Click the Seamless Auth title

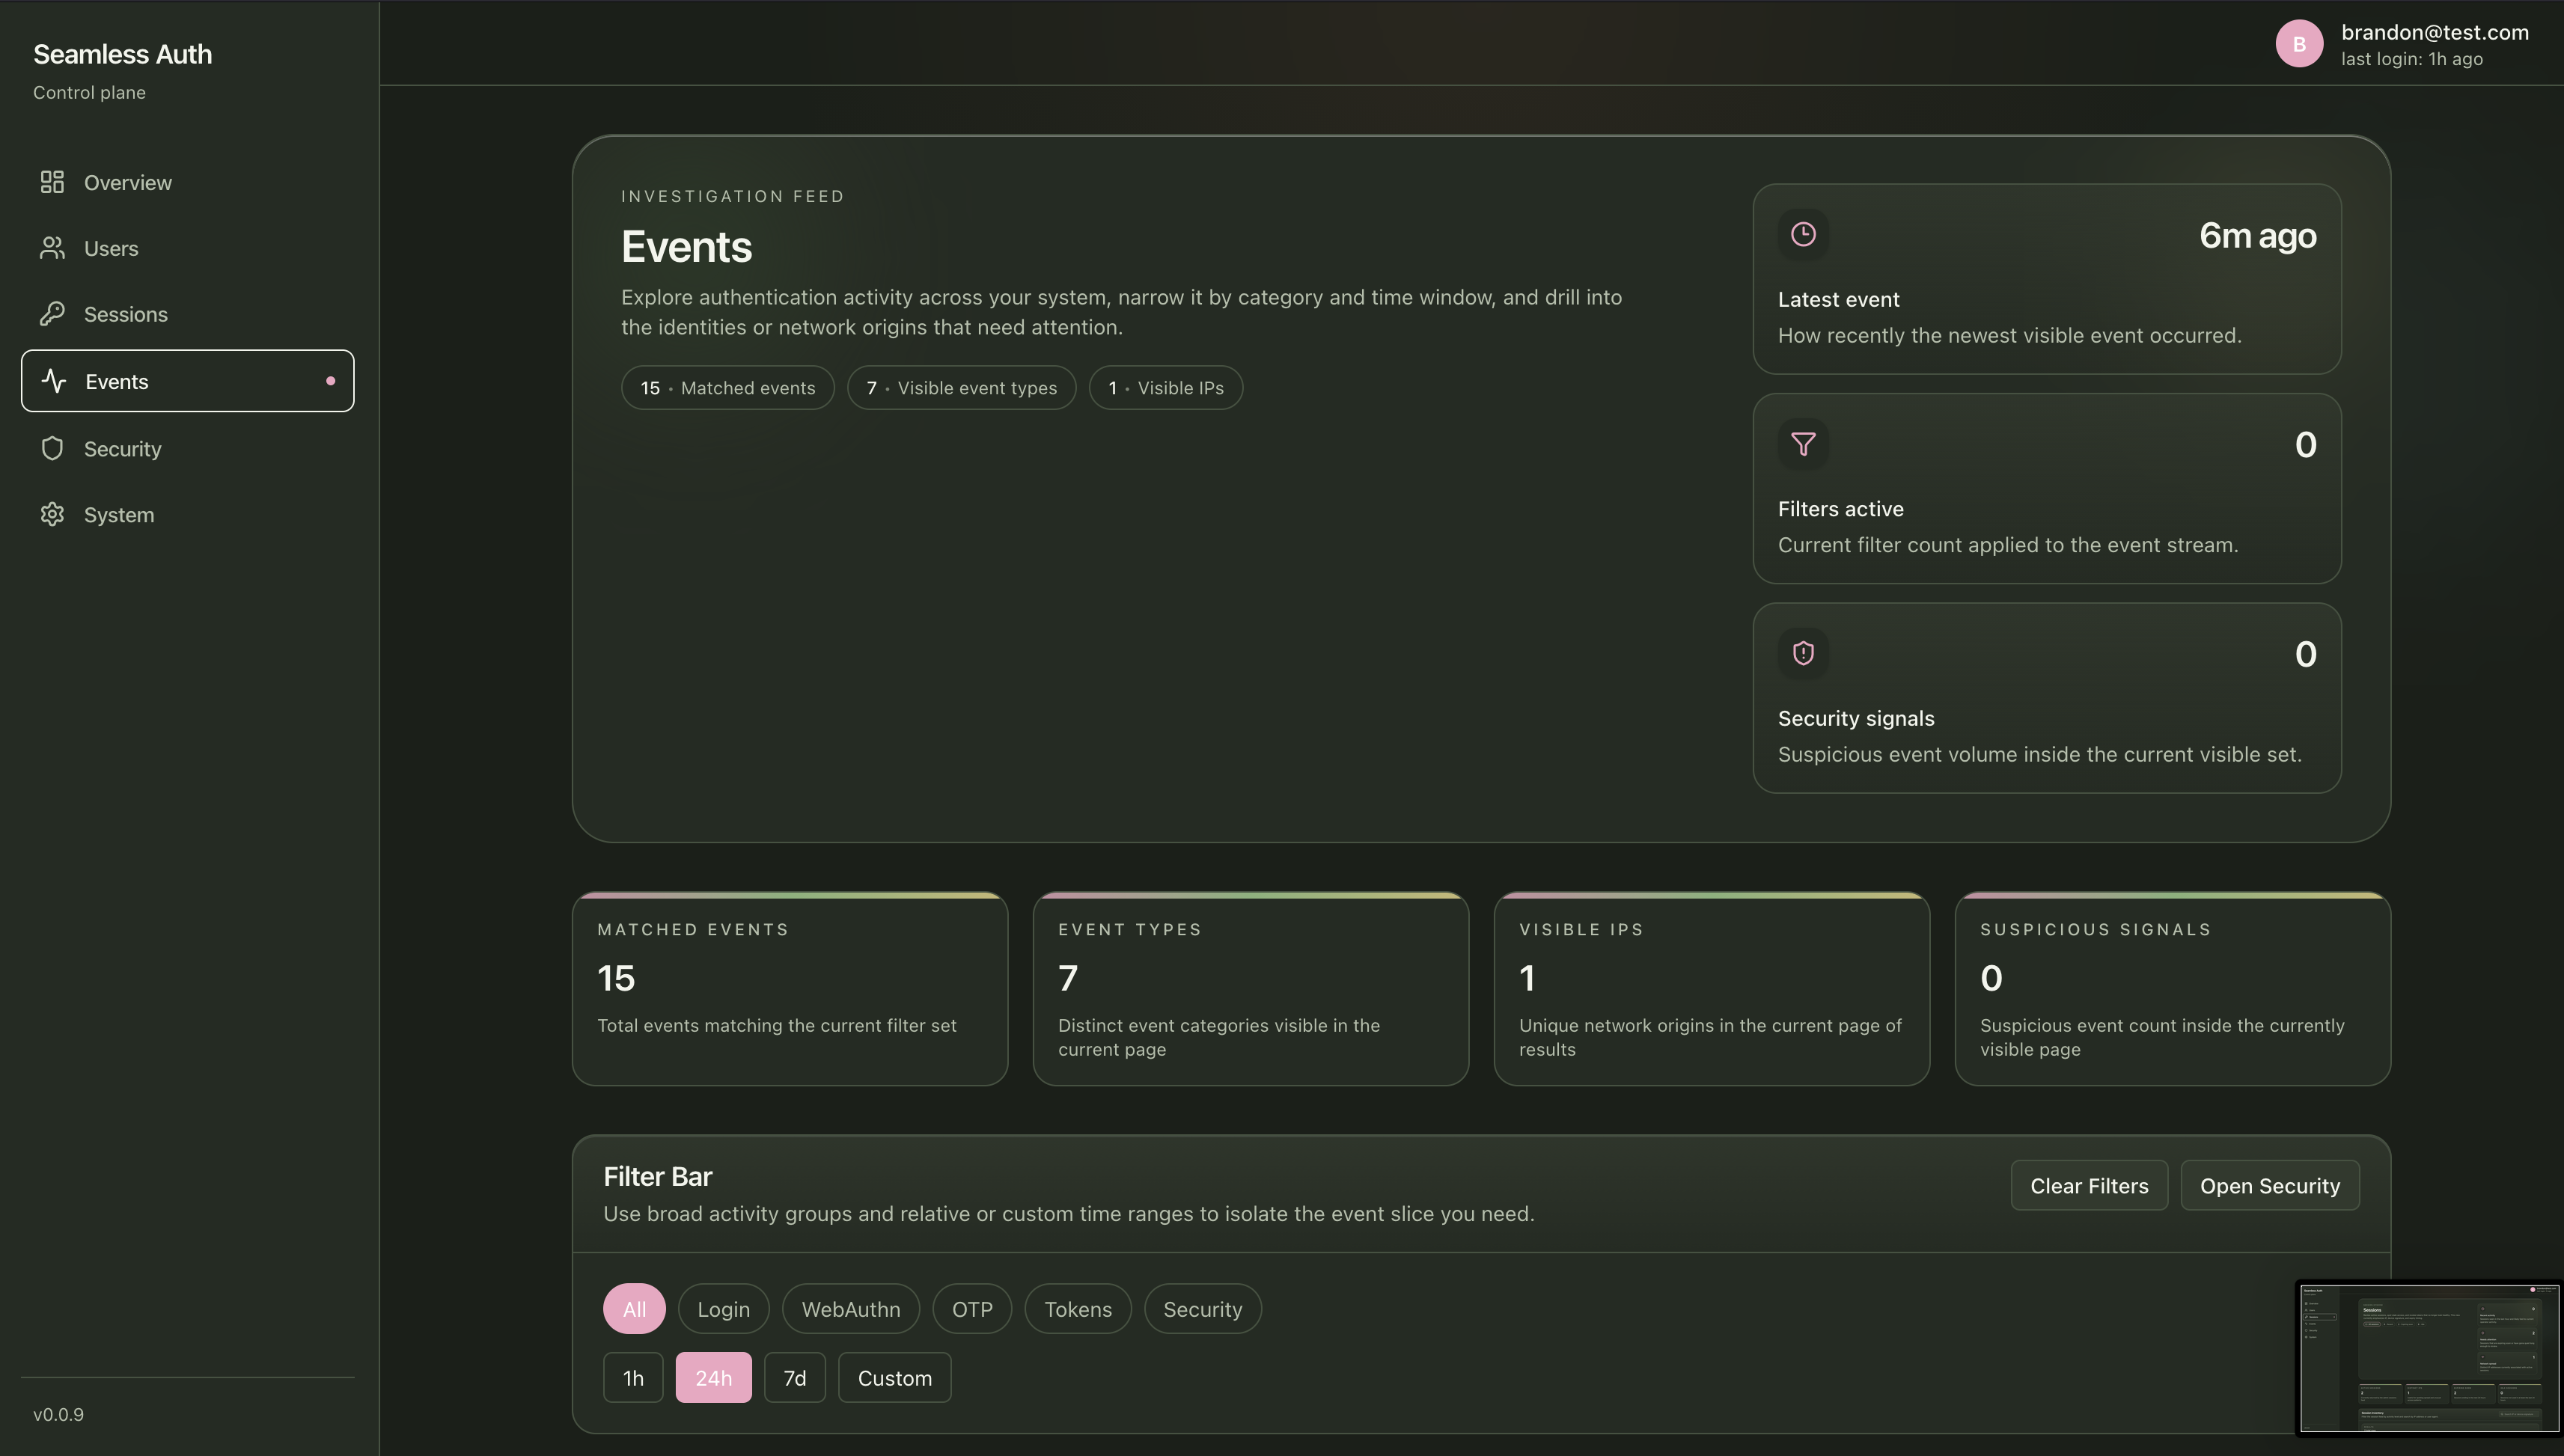click(x=123, y=54)
